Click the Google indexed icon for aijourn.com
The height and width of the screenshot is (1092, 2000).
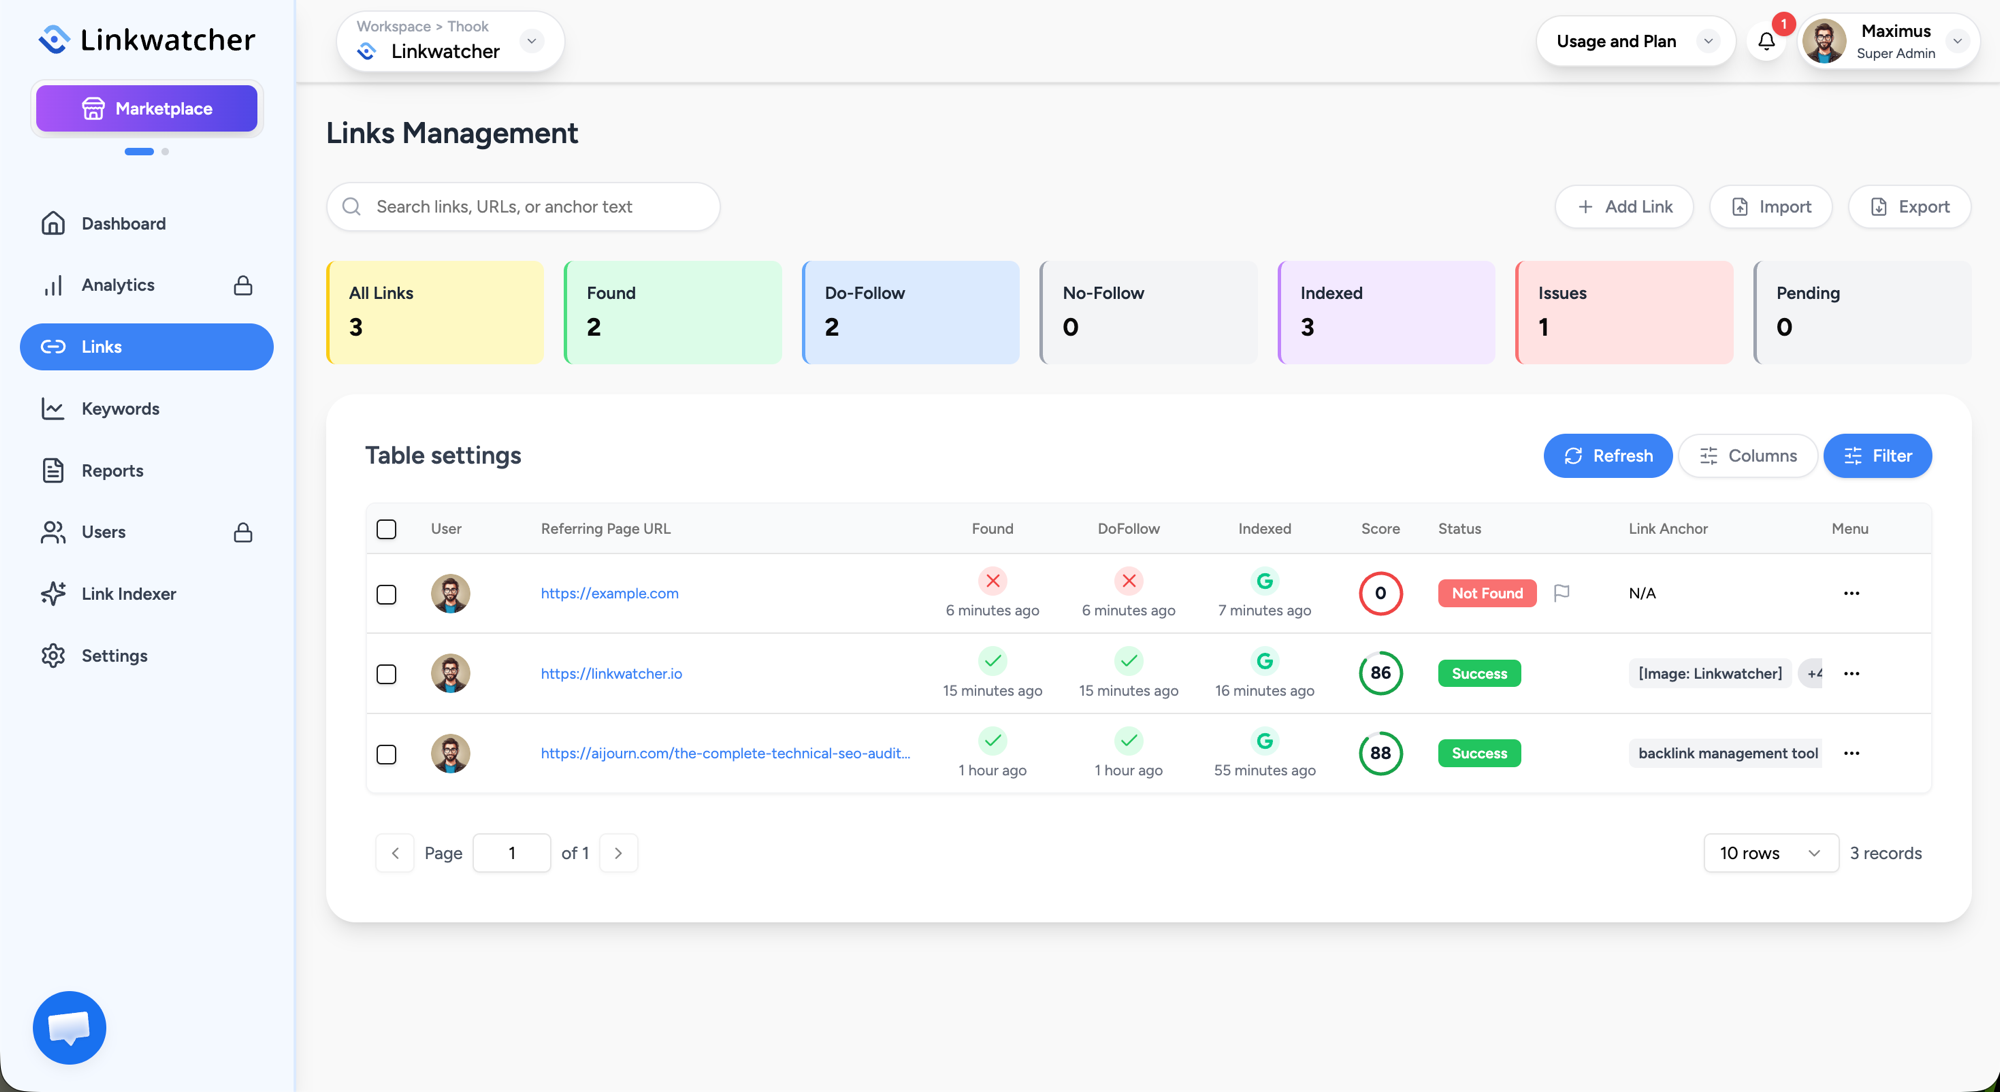click(1265, 741)
